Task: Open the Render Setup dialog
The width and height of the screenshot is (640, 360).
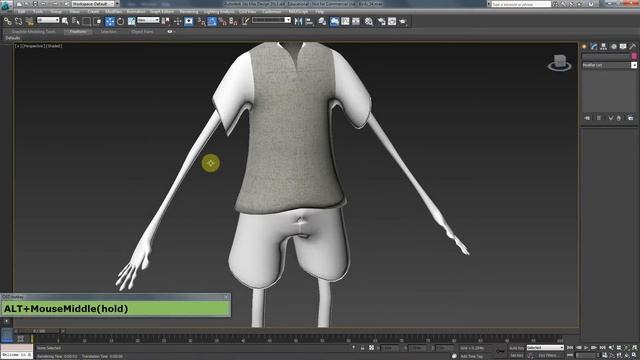Action: click(382, 21)
